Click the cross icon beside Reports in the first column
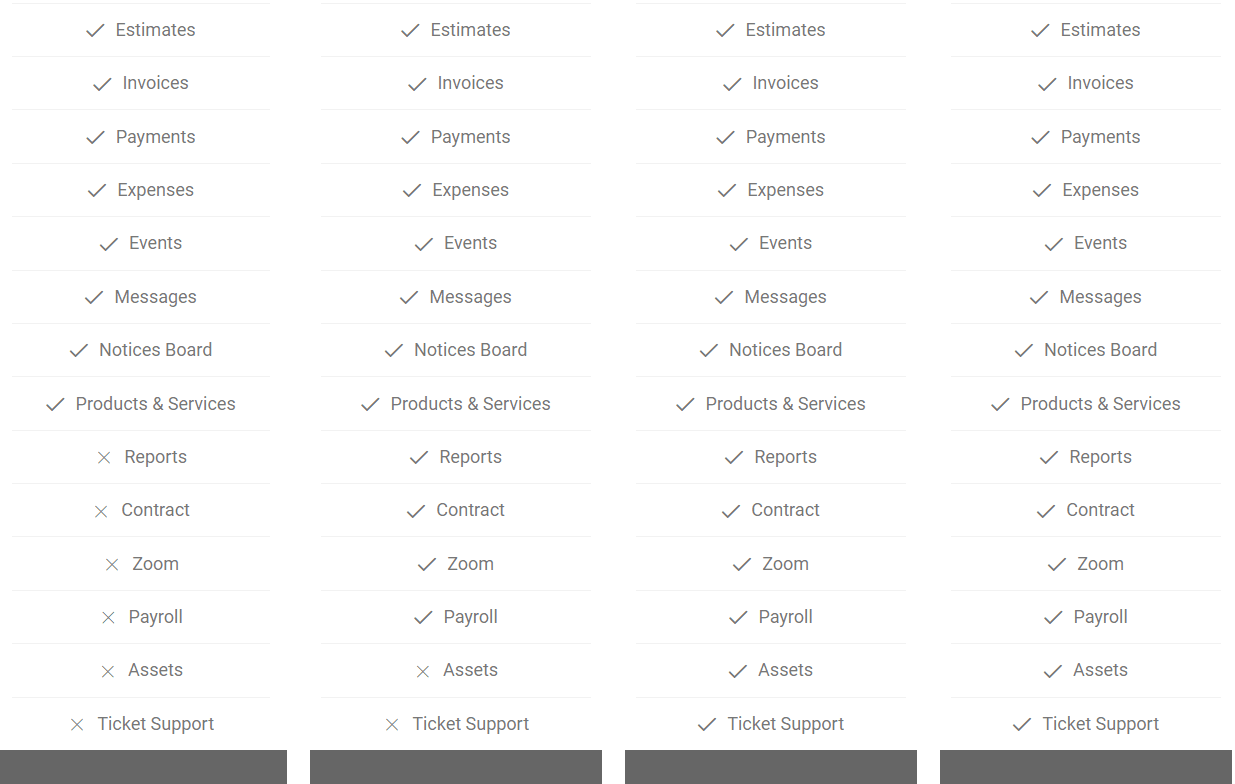The height and width of the screenshot is (784, 1235). pos(104,457)
